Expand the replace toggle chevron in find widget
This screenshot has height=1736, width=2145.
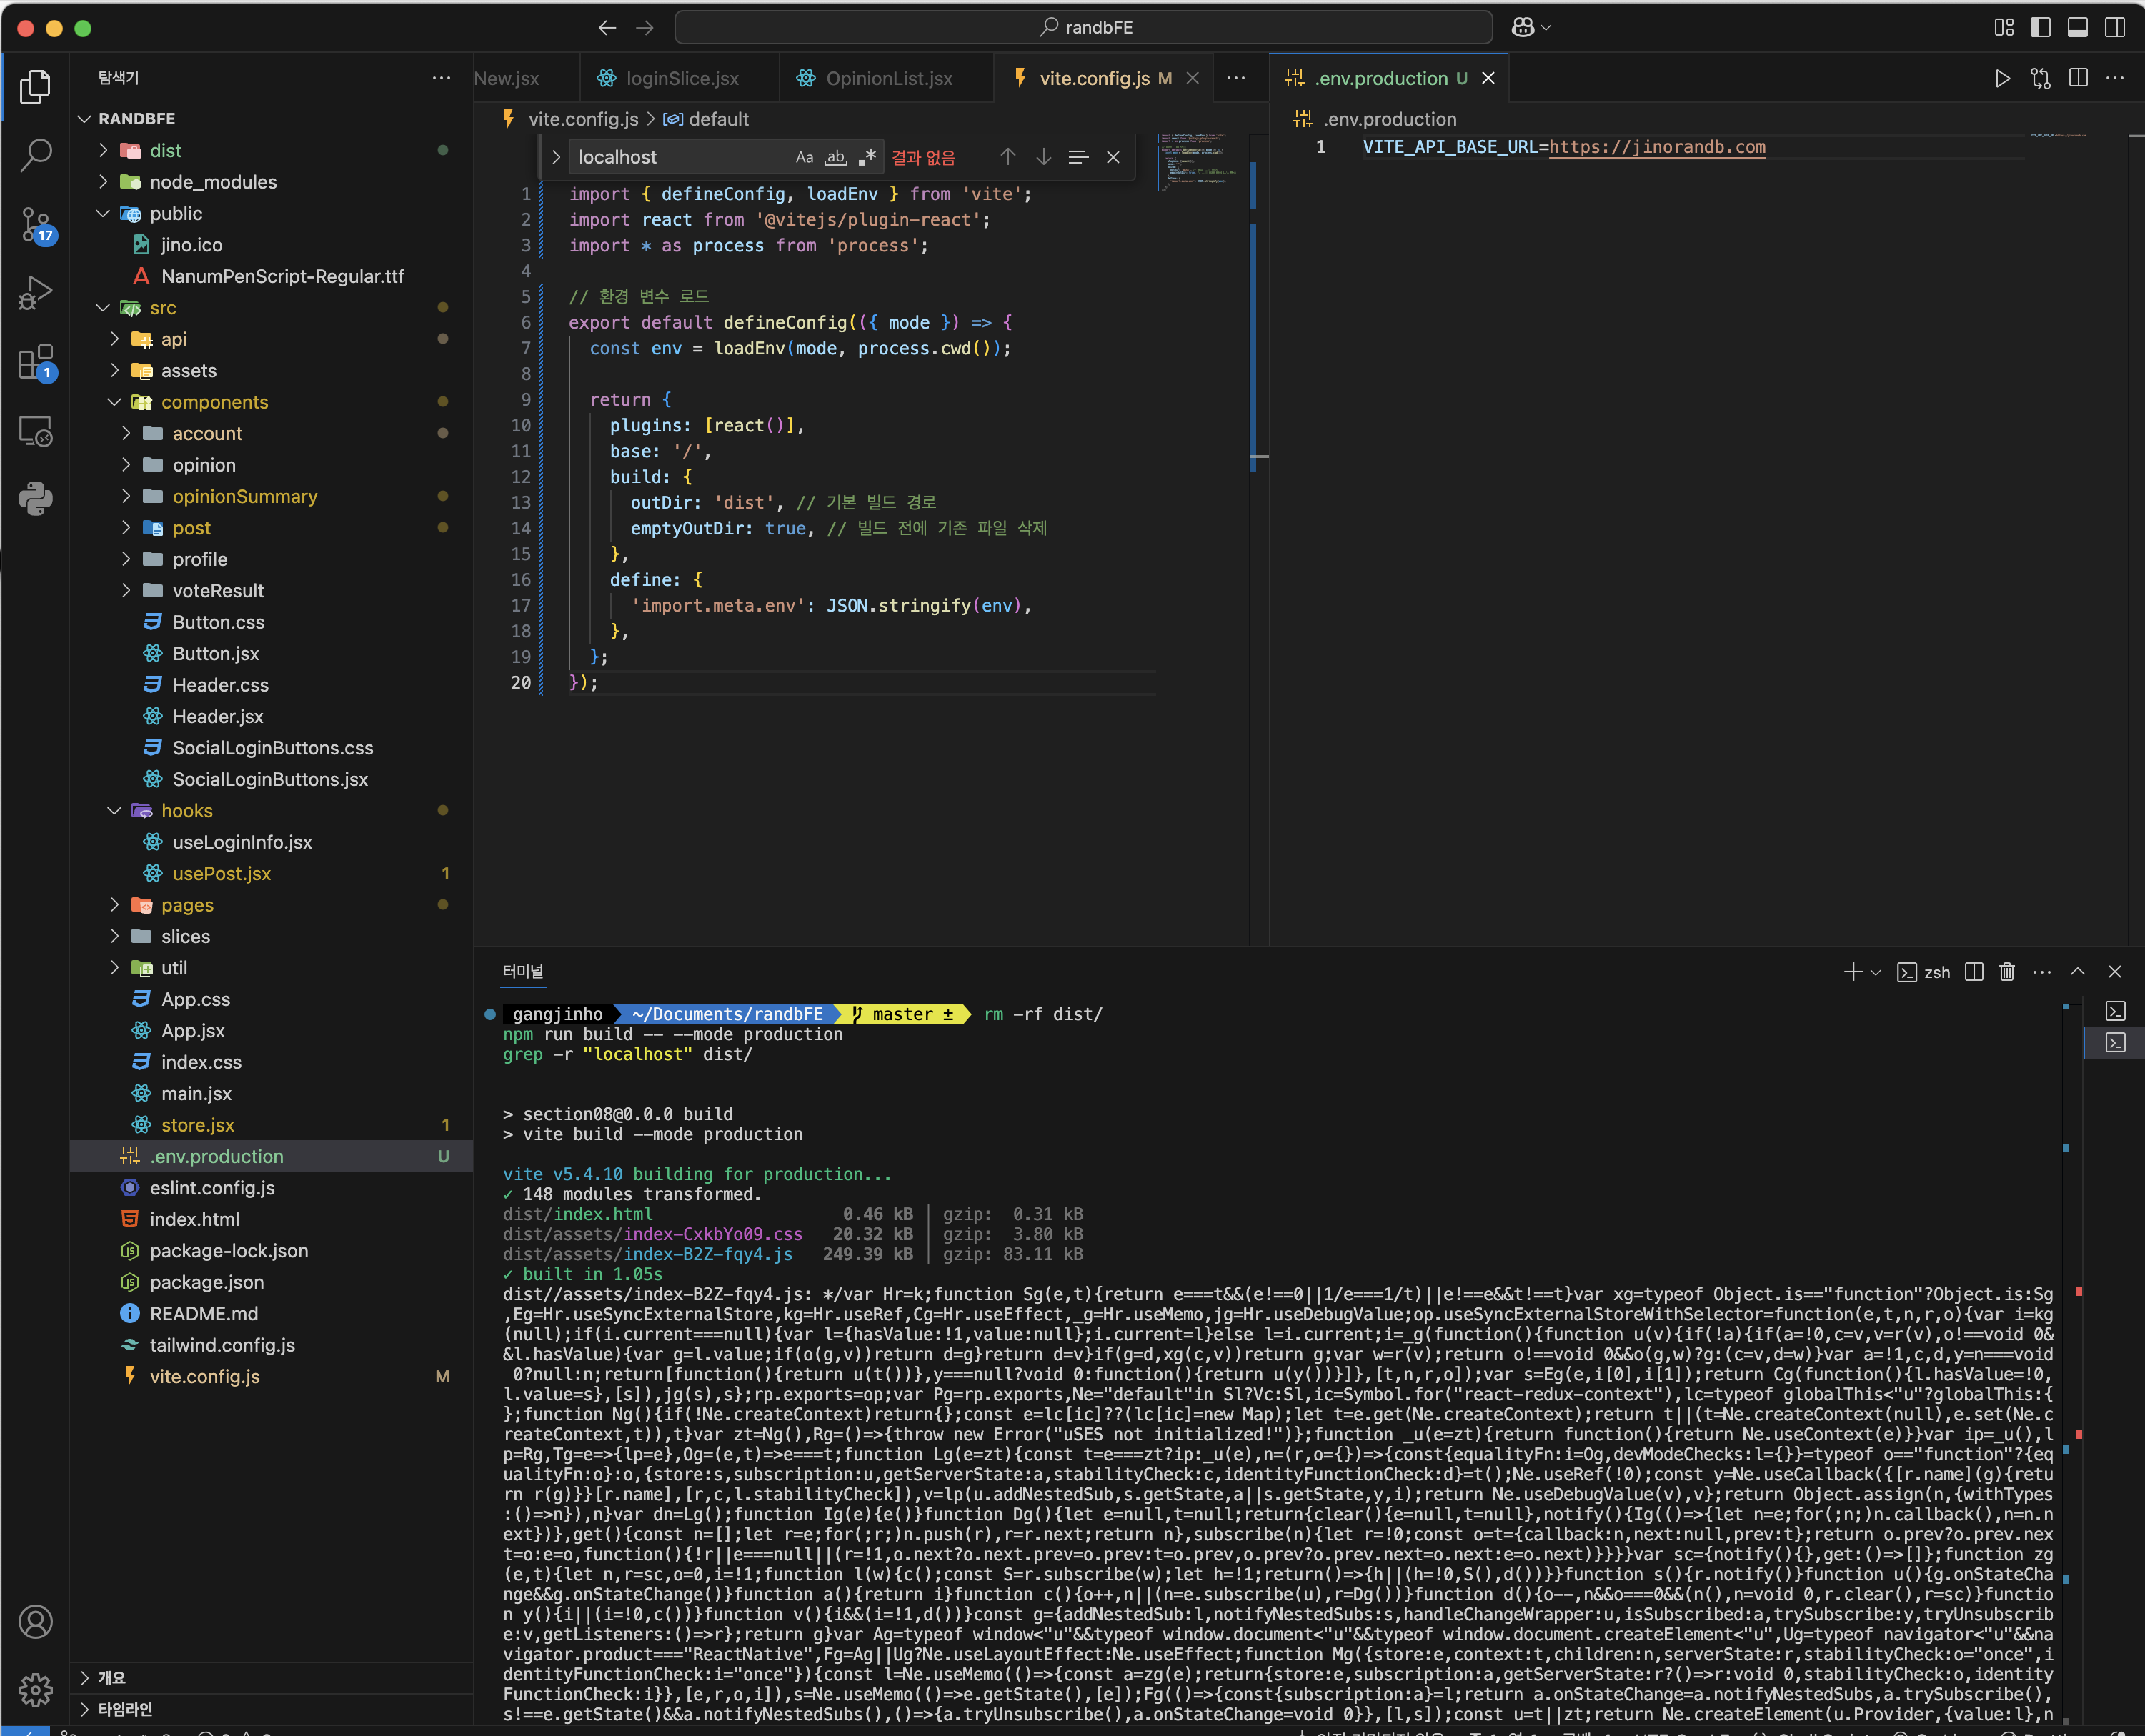(556, 157)
